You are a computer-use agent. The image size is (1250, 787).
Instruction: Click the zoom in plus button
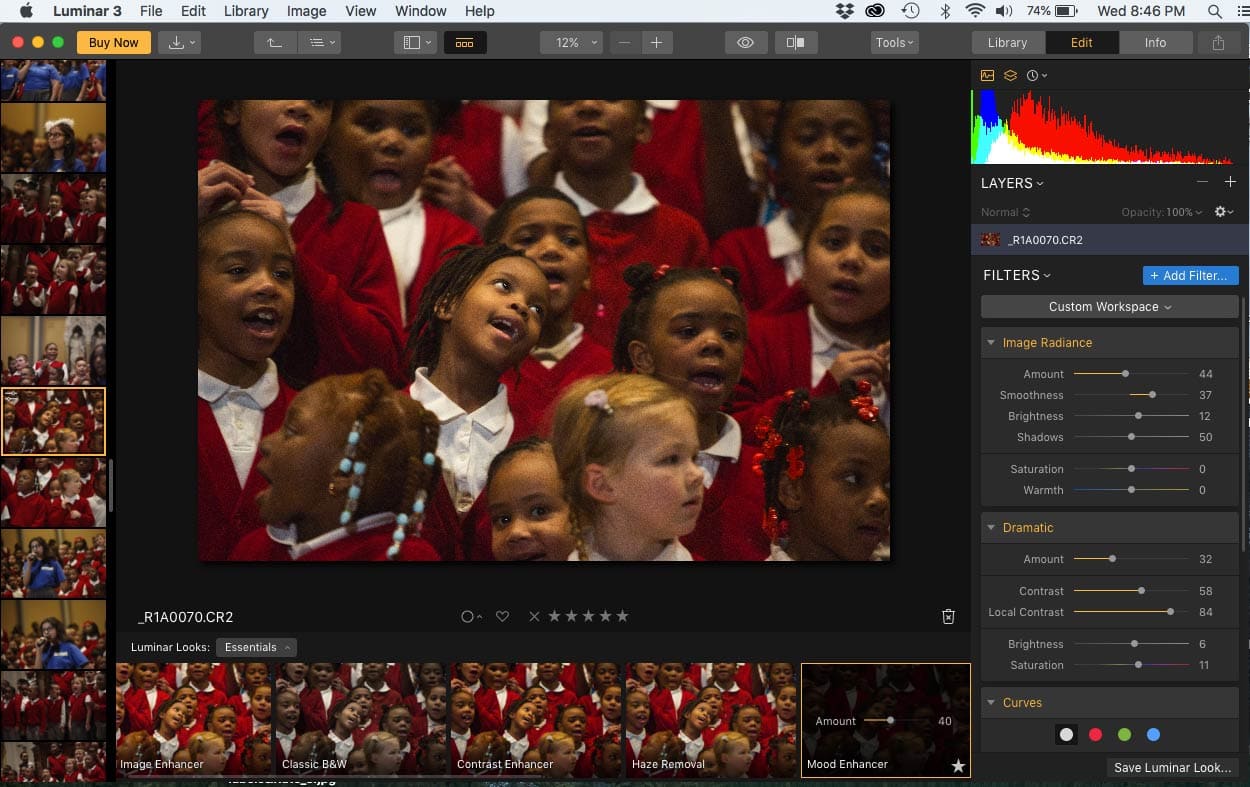656,43
